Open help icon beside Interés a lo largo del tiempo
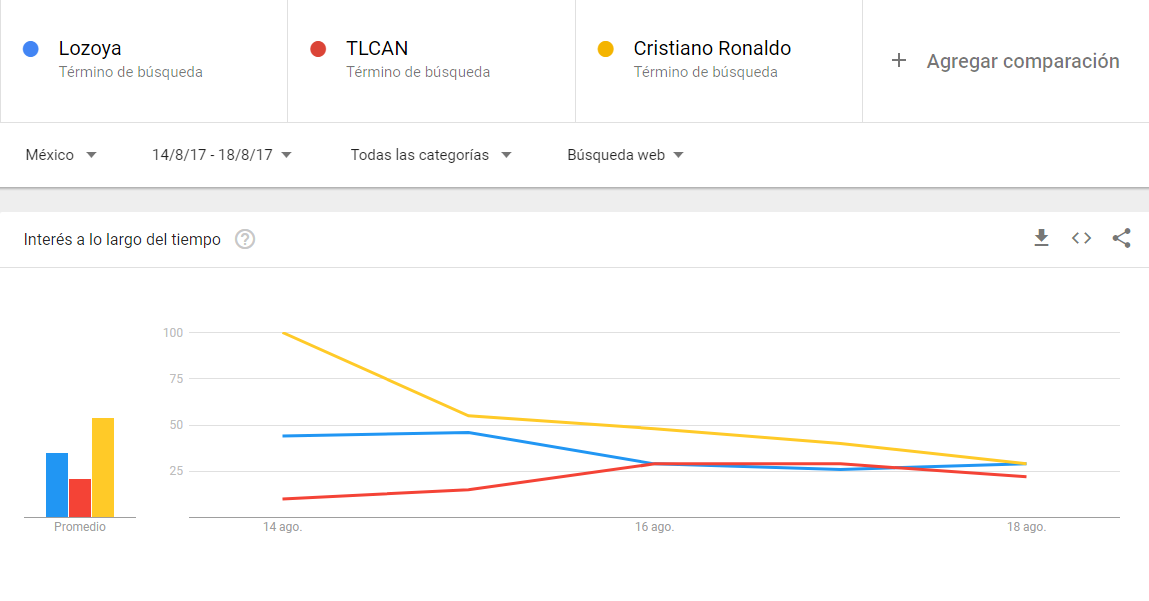The width and height of the screenshot is (1149, 601). point(245,239)
